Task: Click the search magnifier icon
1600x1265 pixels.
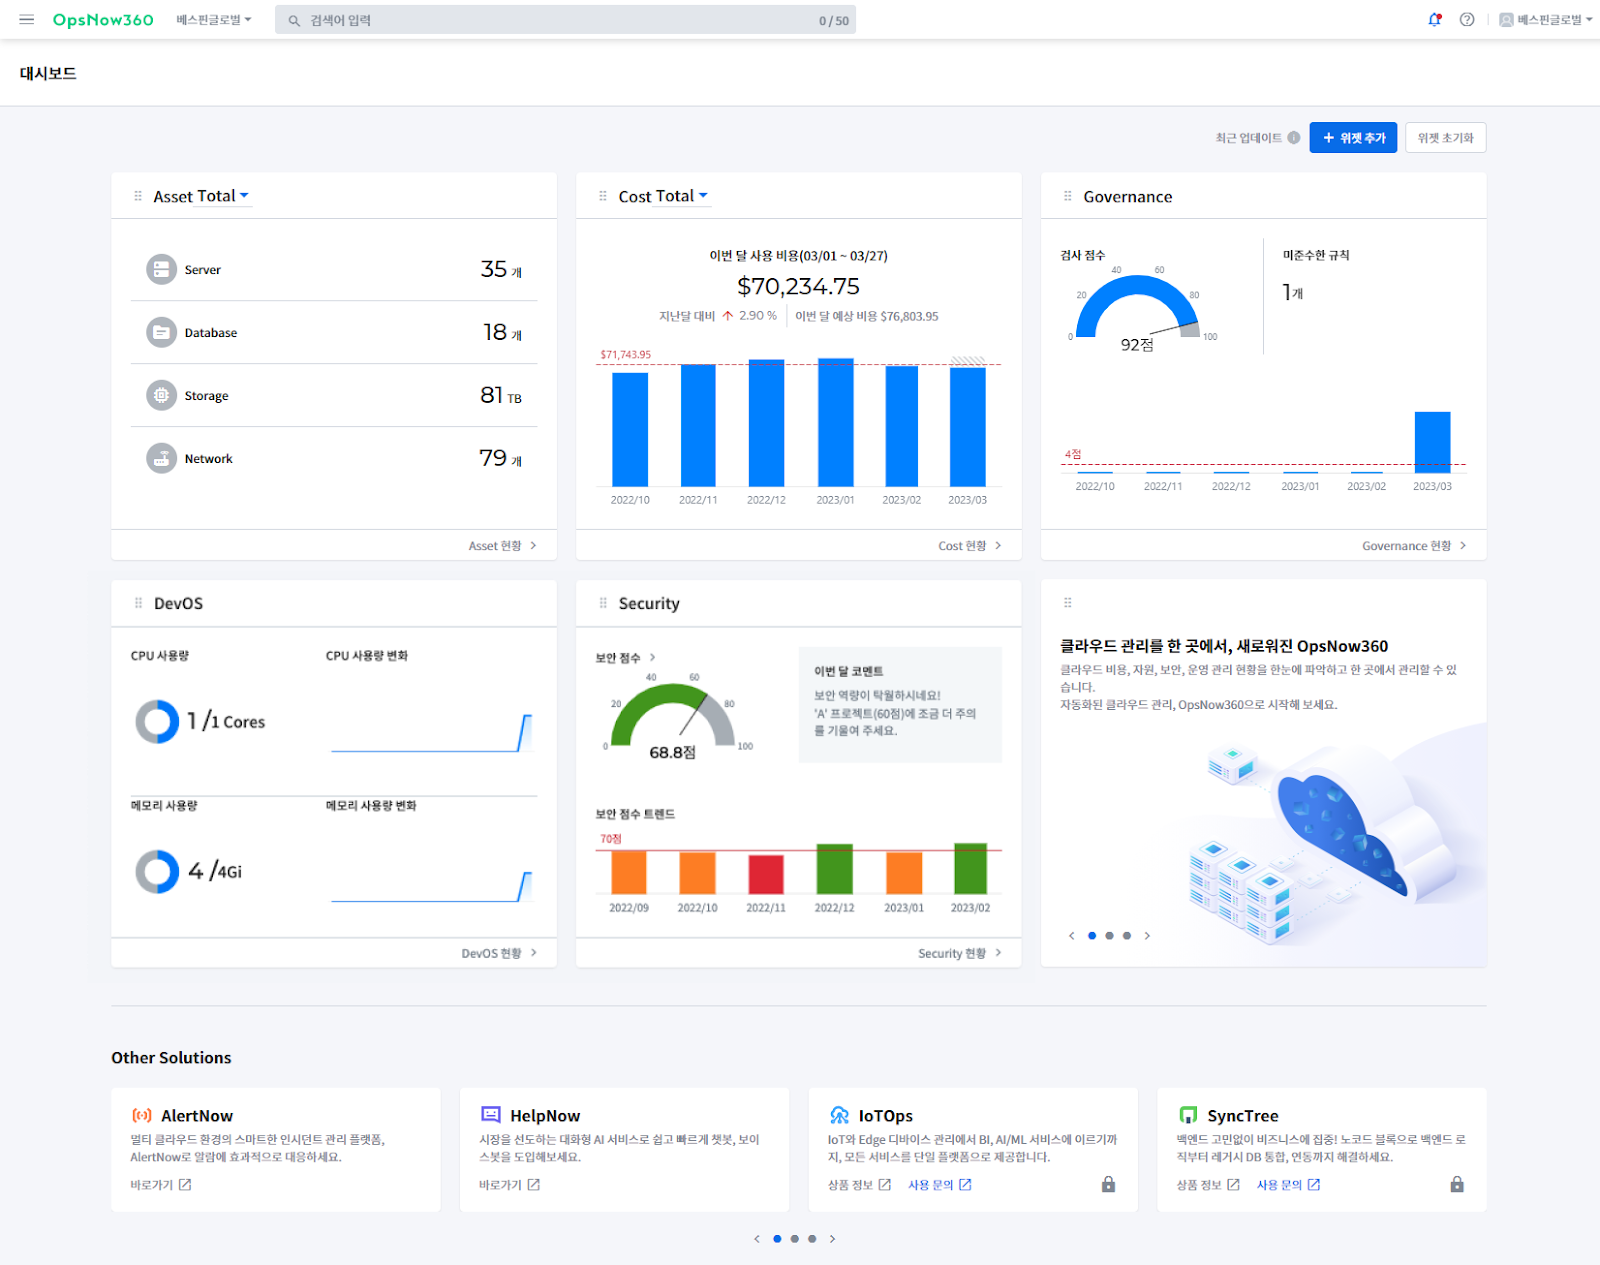Action: [294, 21]
